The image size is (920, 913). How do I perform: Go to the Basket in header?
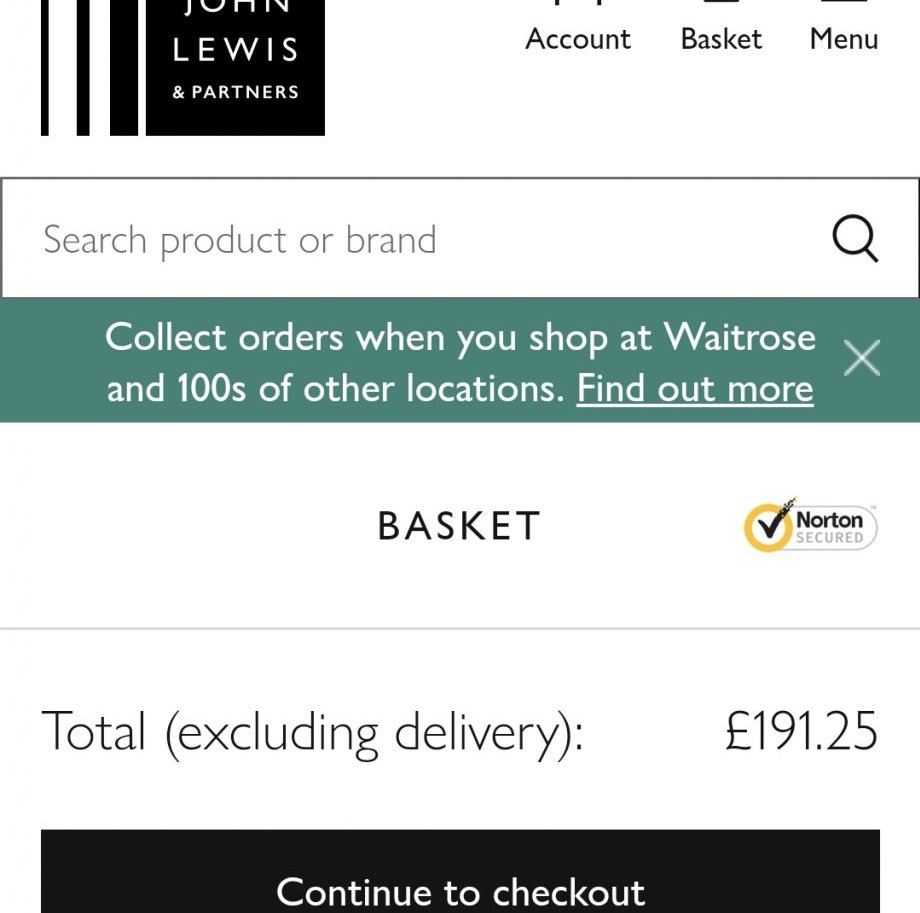721,39
